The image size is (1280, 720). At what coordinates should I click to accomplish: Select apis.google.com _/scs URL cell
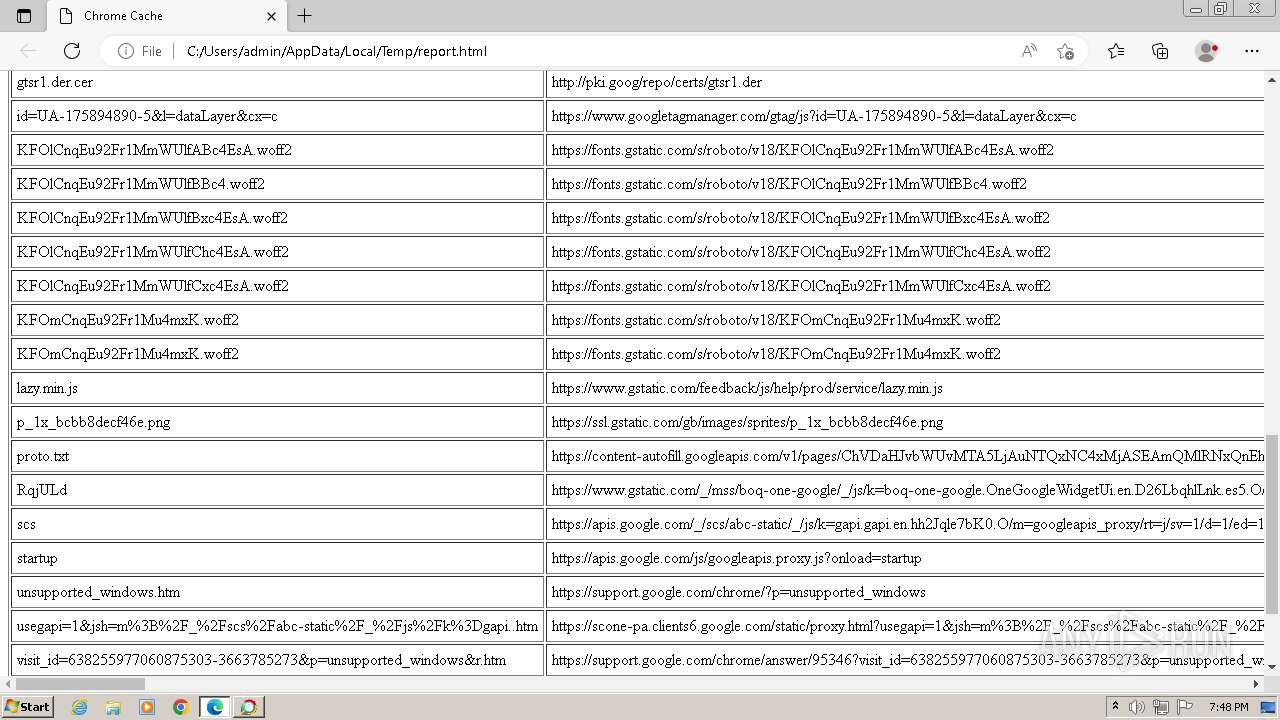905,524
